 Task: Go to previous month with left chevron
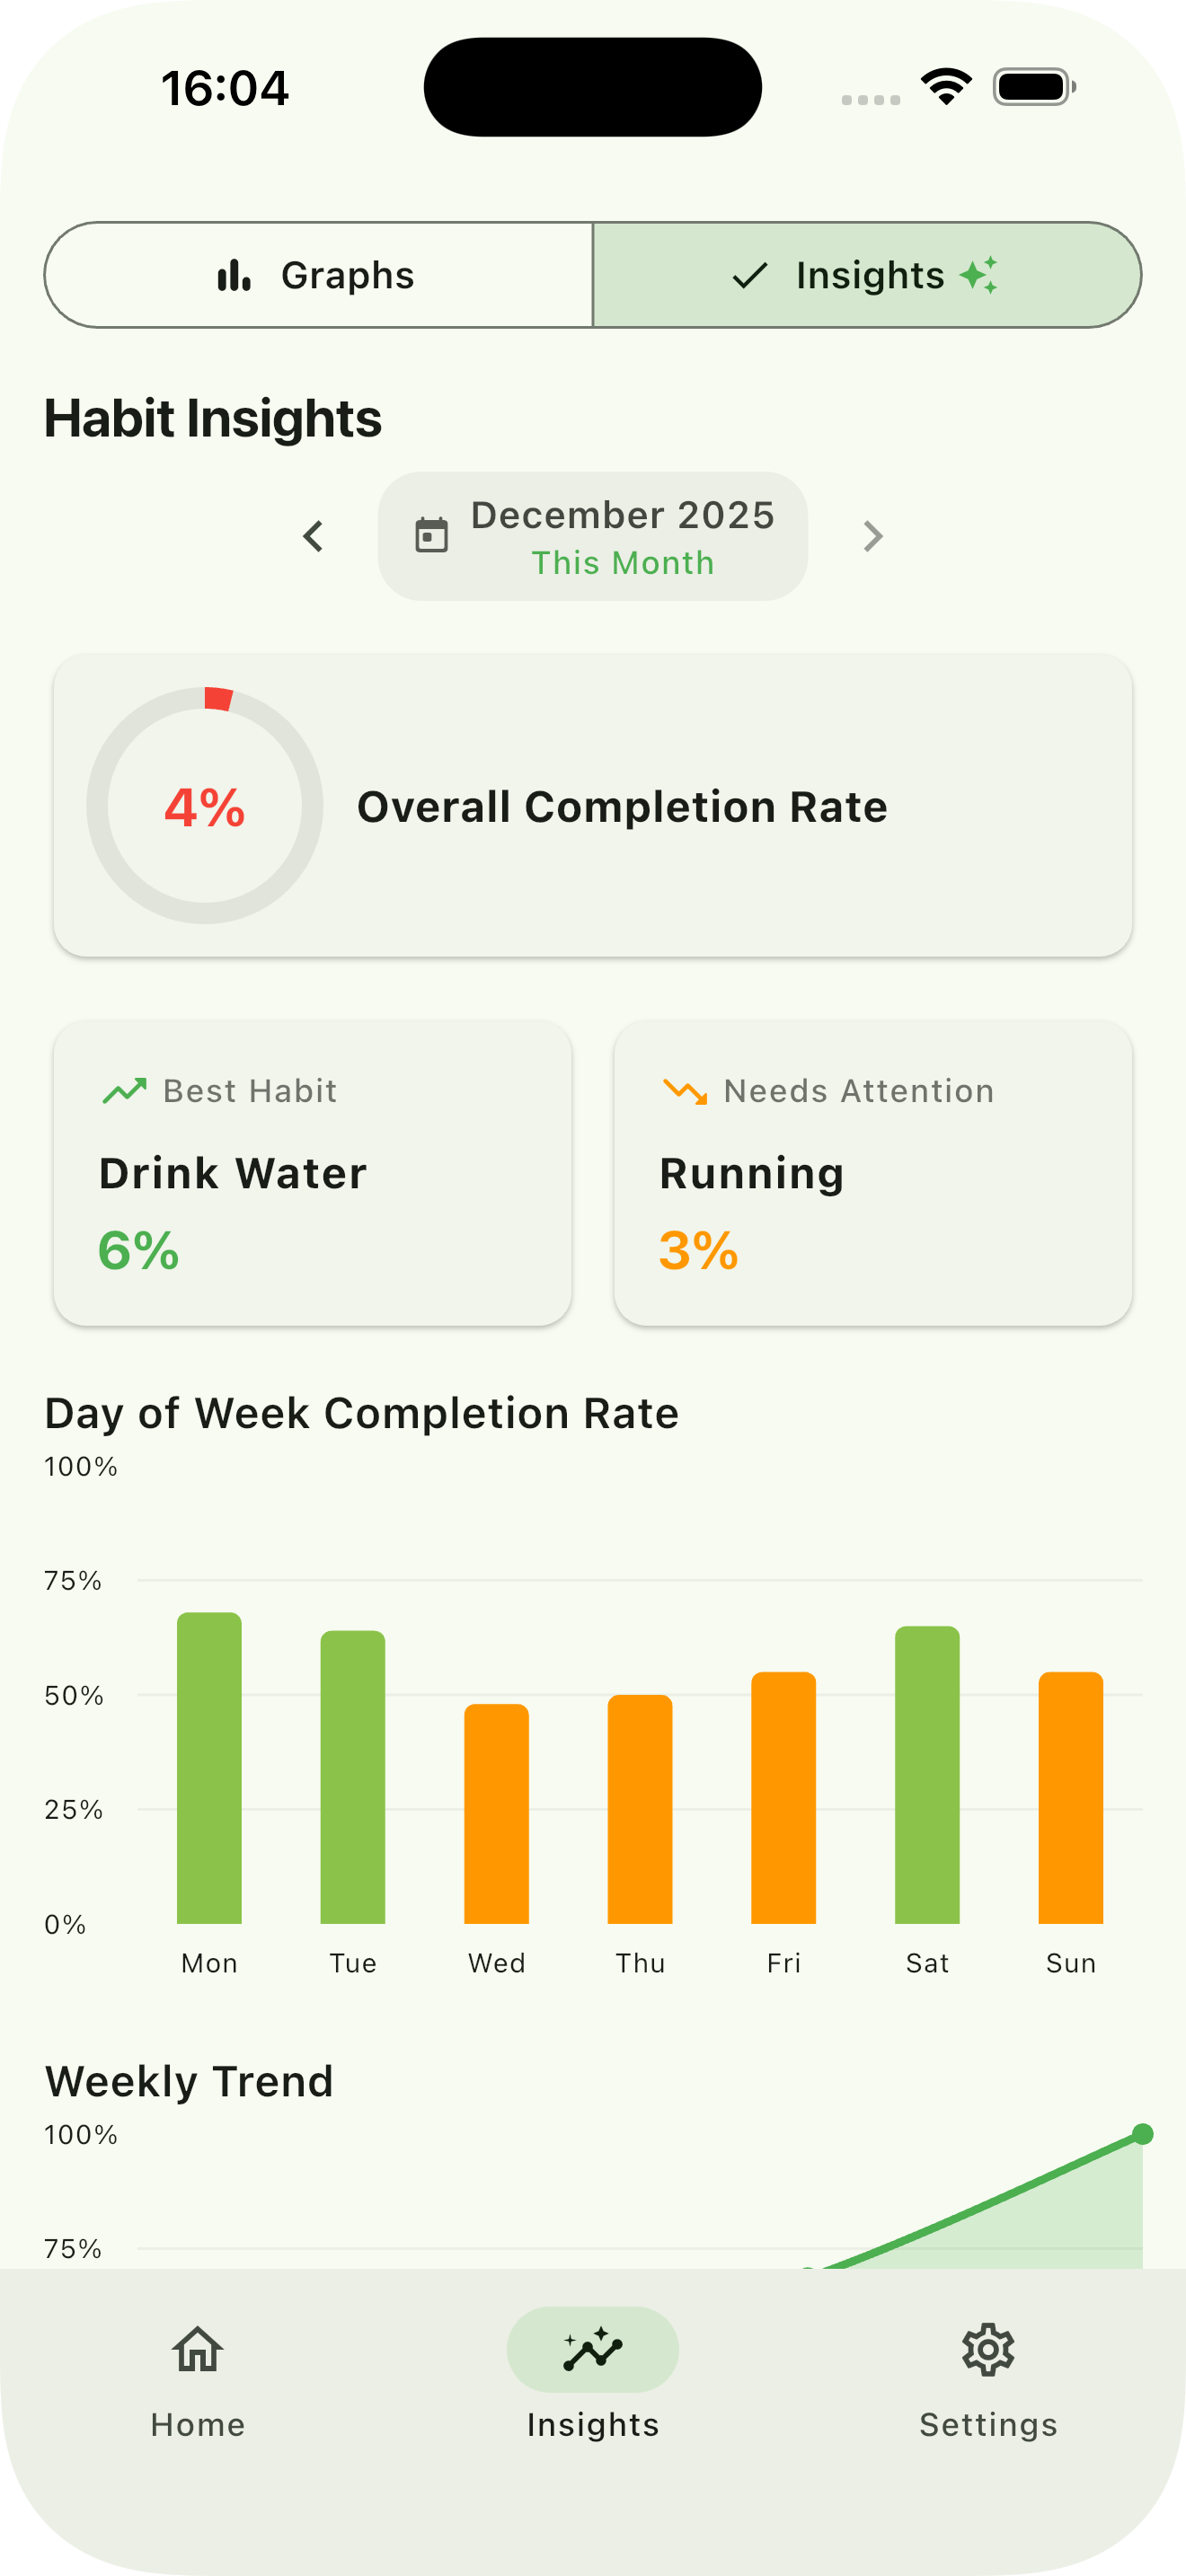click(313, 536)
